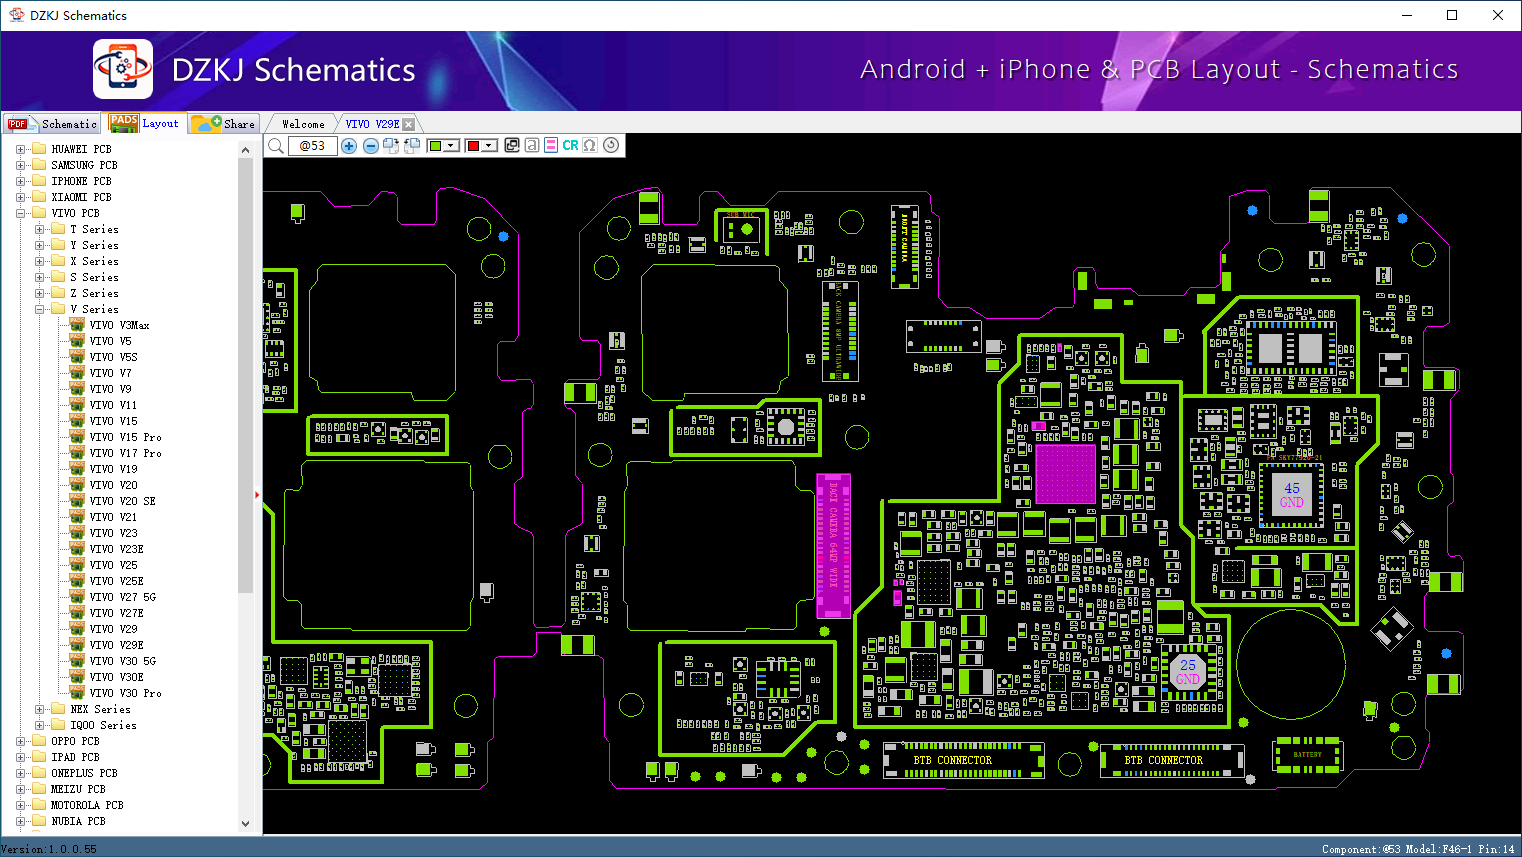Collapse the VIVO PCB folder
Image resolution: width=1522 pixels, height=857 pixels.
tap(20, 213)
